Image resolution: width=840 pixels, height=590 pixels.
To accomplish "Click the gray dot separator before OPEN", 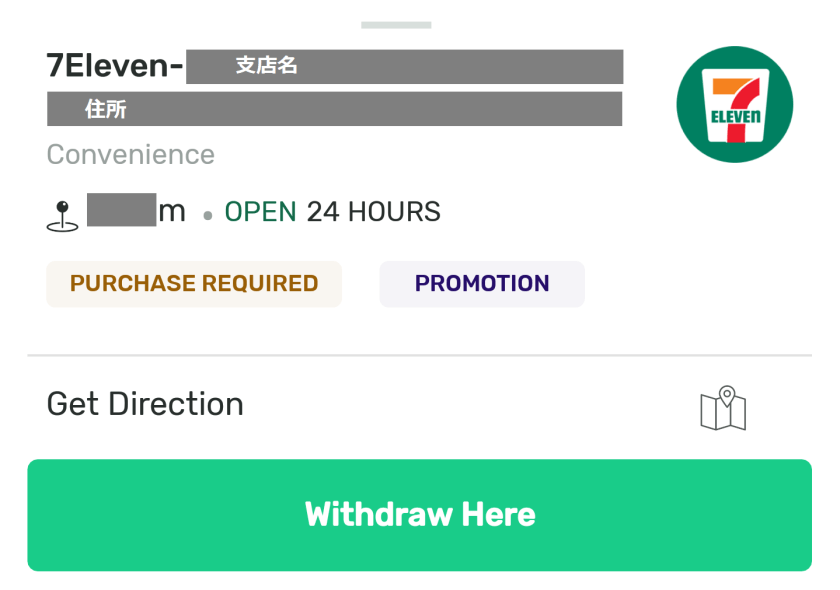I will tap(207, 215).
